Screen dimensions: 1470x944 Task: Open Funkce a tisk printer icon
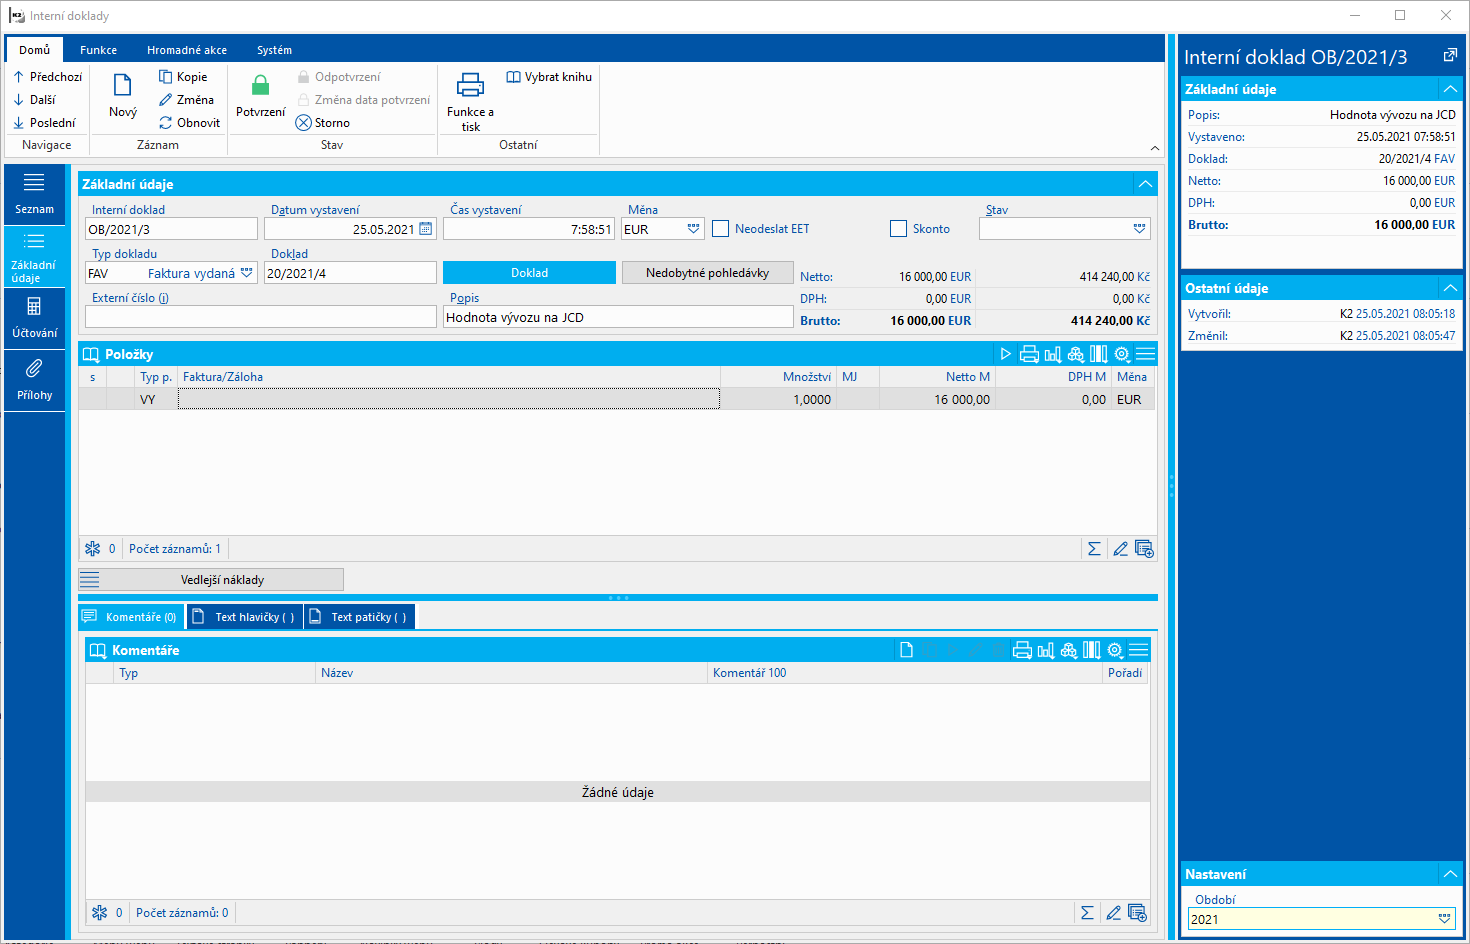click(470, 86)
